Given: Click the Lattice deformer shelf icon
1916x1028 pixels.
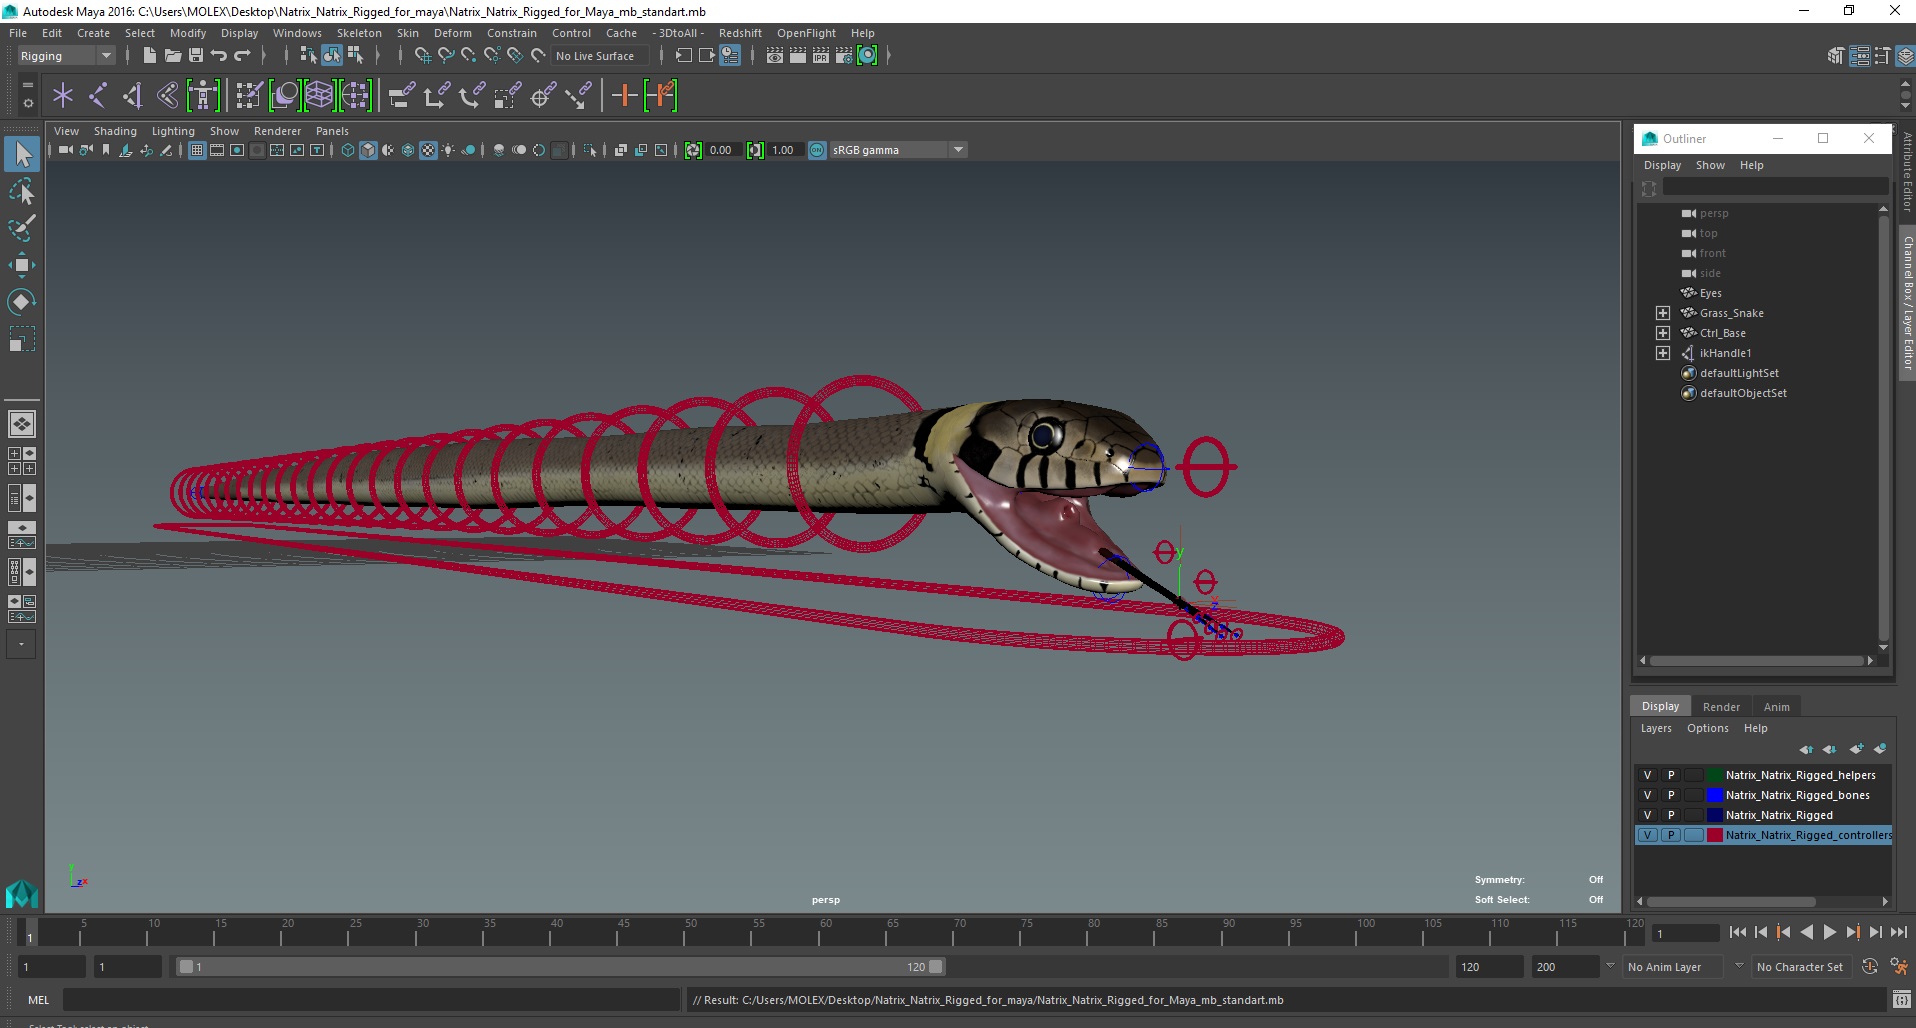Looking at the screenshot, I should pyautogui.click(x=319, y=96).
